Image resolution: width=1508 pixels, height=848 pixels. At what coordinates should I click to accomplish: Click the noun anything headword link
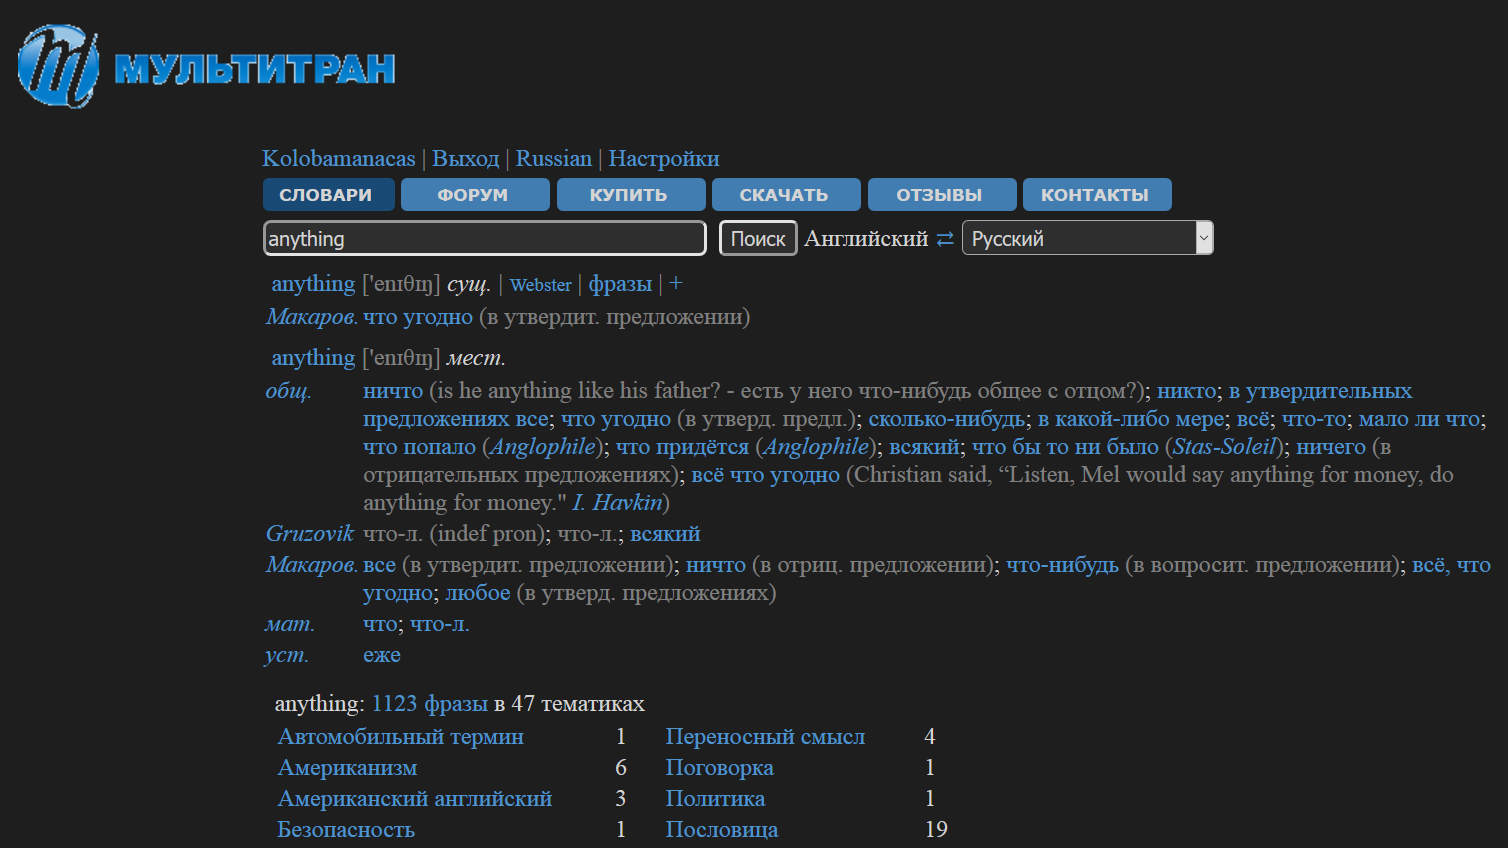tap(313, 284)
